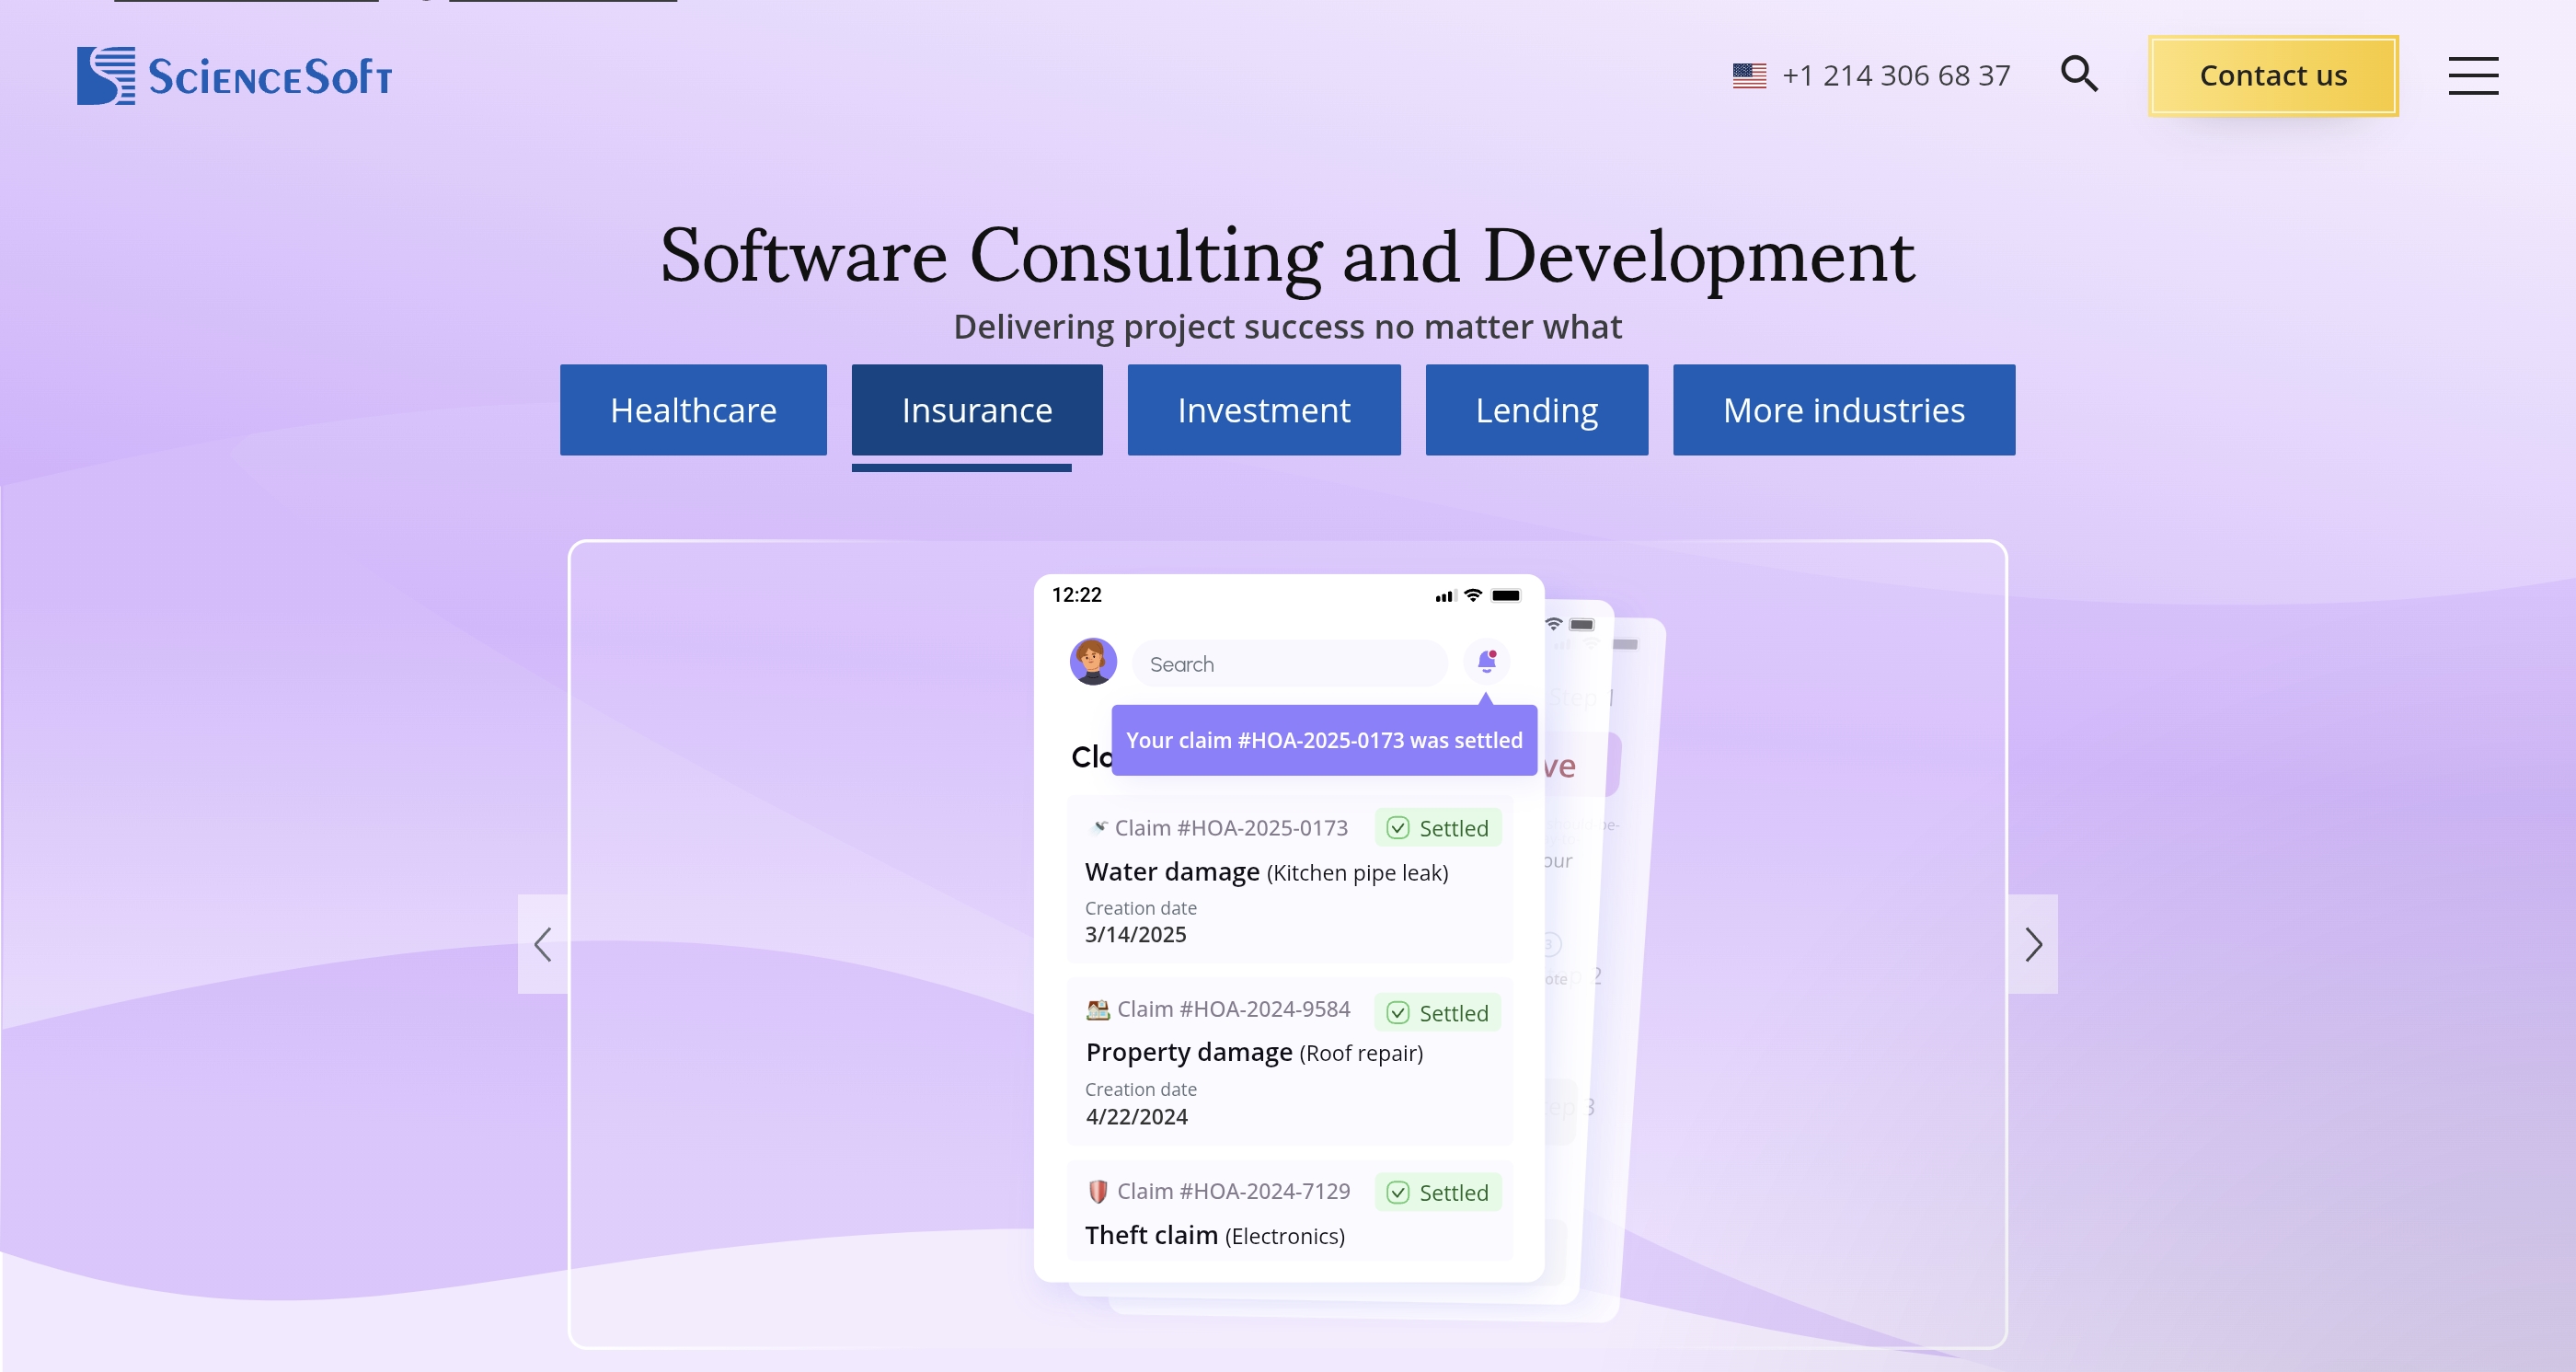Image resolution: width=2576 pixels, height=1372 pixels.
Task: Click Settled badge for claim HOA-2025-0173
Action: (1438, 828)
